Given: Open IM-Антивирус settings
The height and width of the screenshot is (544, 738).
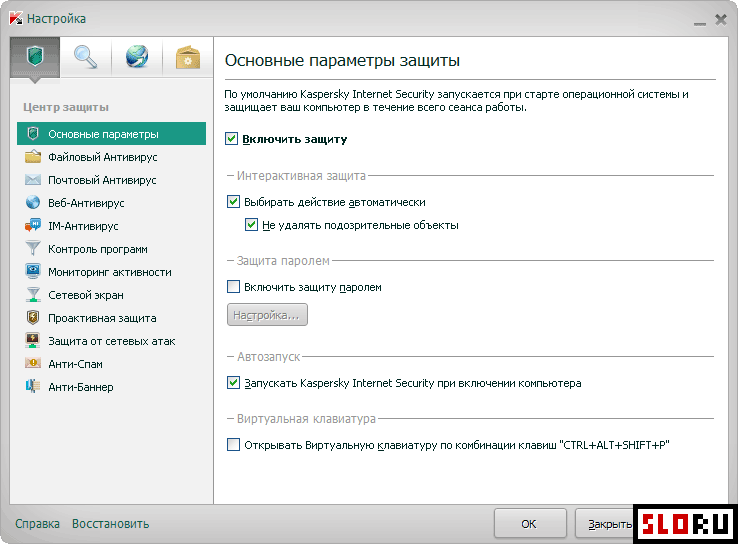Looking at the screenshot, I should (111, 226).
